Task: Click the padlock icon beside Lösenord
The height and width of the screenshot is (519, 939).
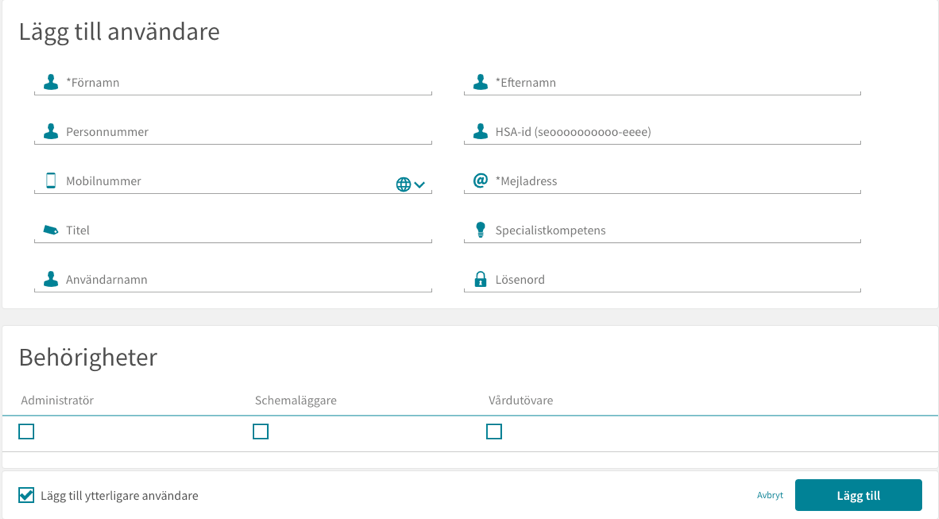Action: point(480,279)
